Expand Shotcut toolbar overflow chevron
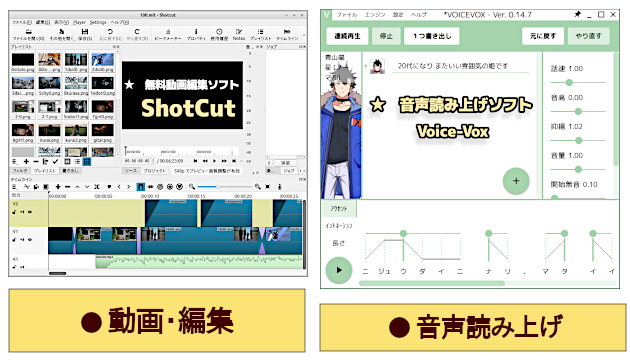Screen dimensions: 630x362 coord(304,35)
